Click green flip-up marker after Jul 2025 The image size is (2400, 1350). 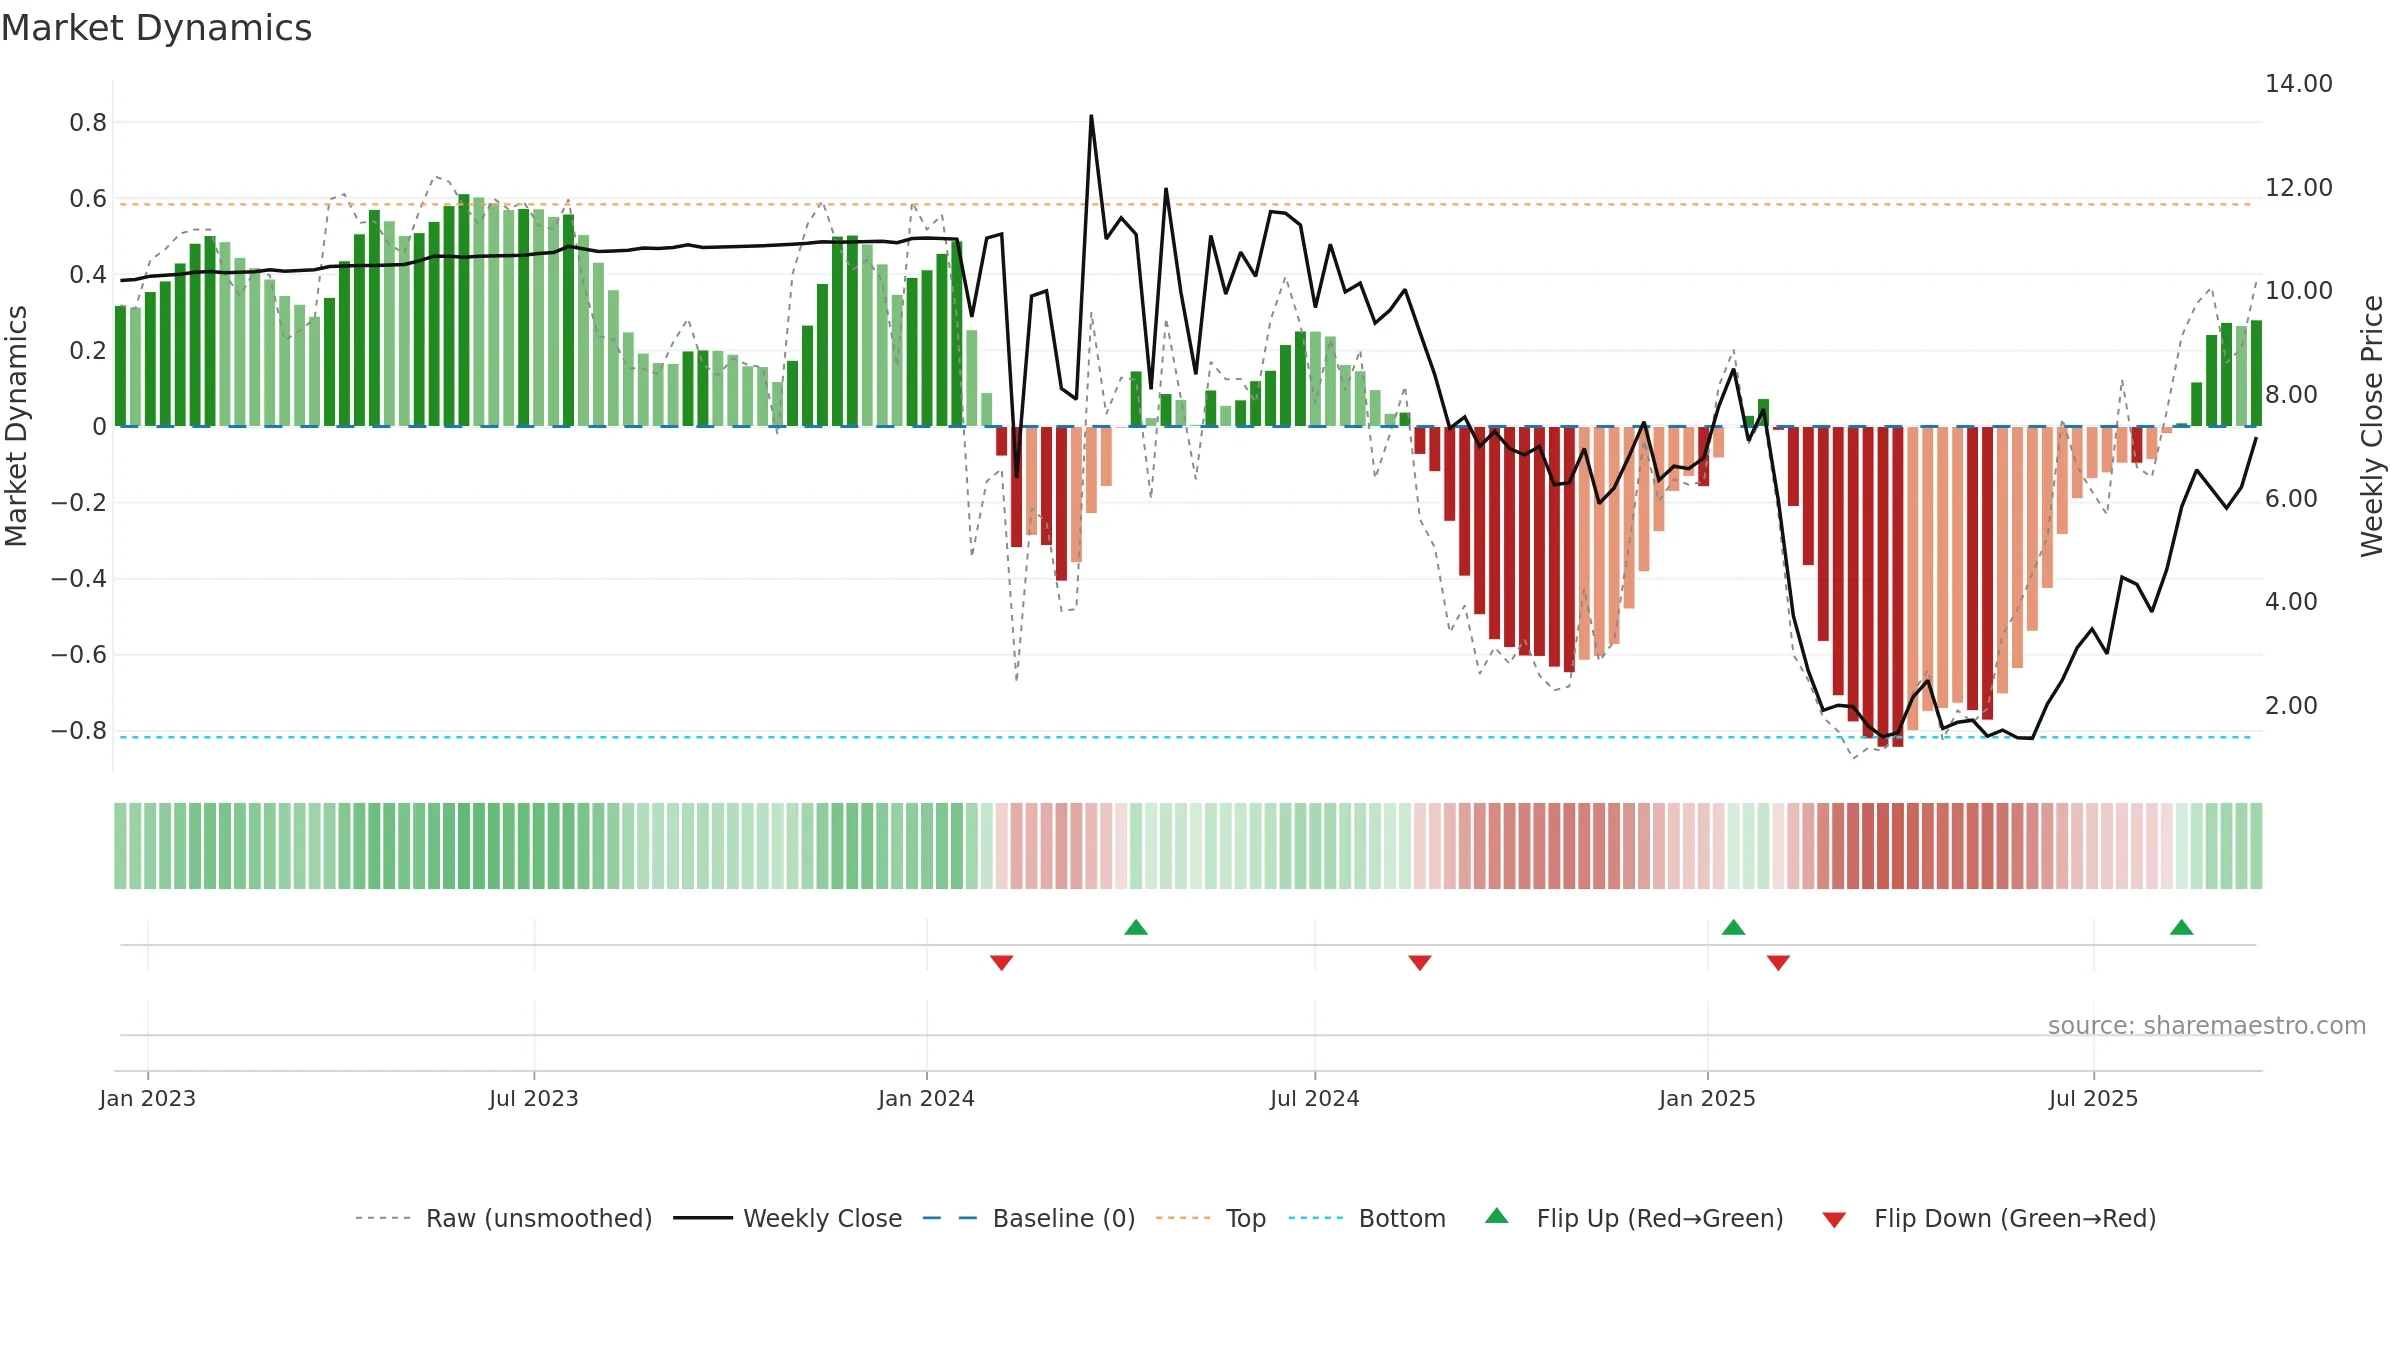[x=2182, y=927]
